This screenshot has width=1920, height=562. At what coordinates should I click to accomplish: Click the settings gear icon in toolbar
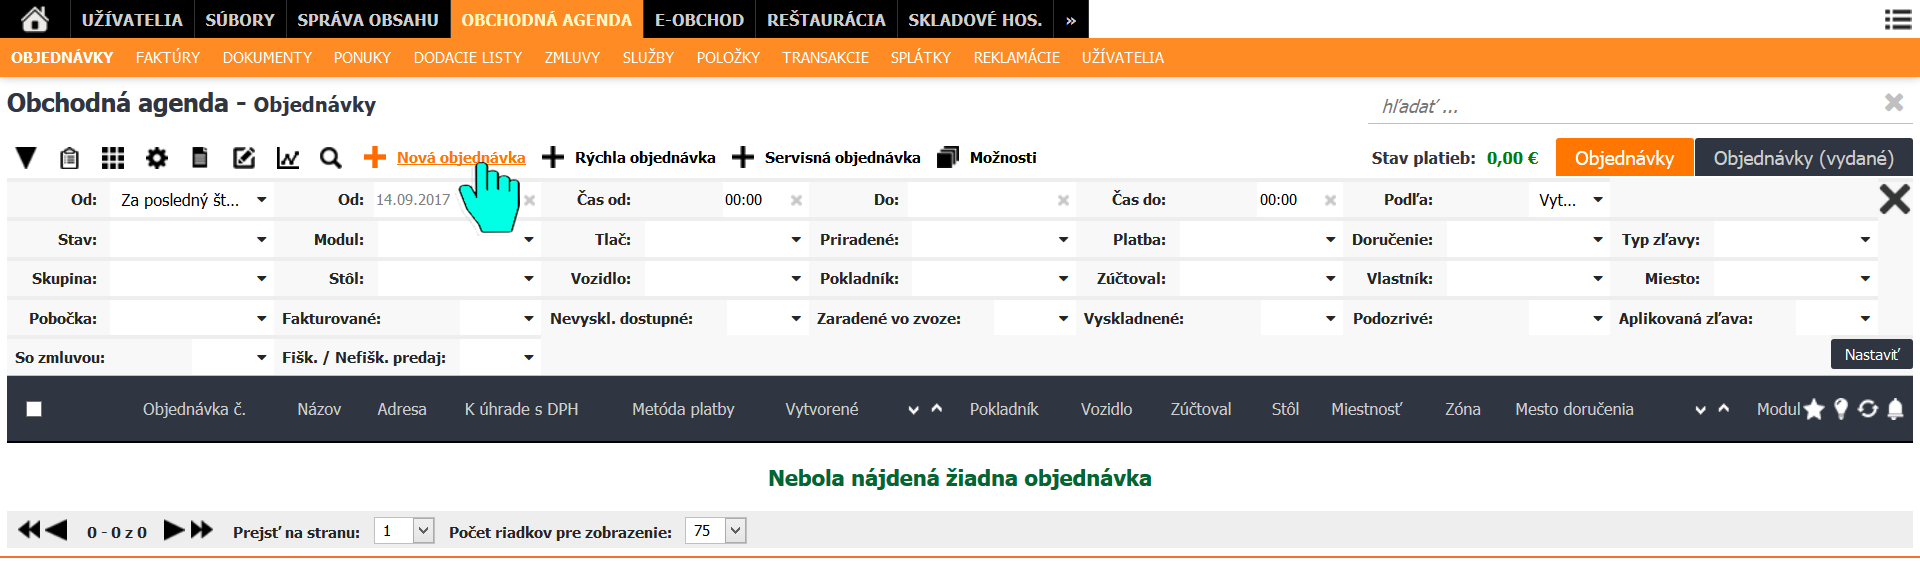(157, 158)
